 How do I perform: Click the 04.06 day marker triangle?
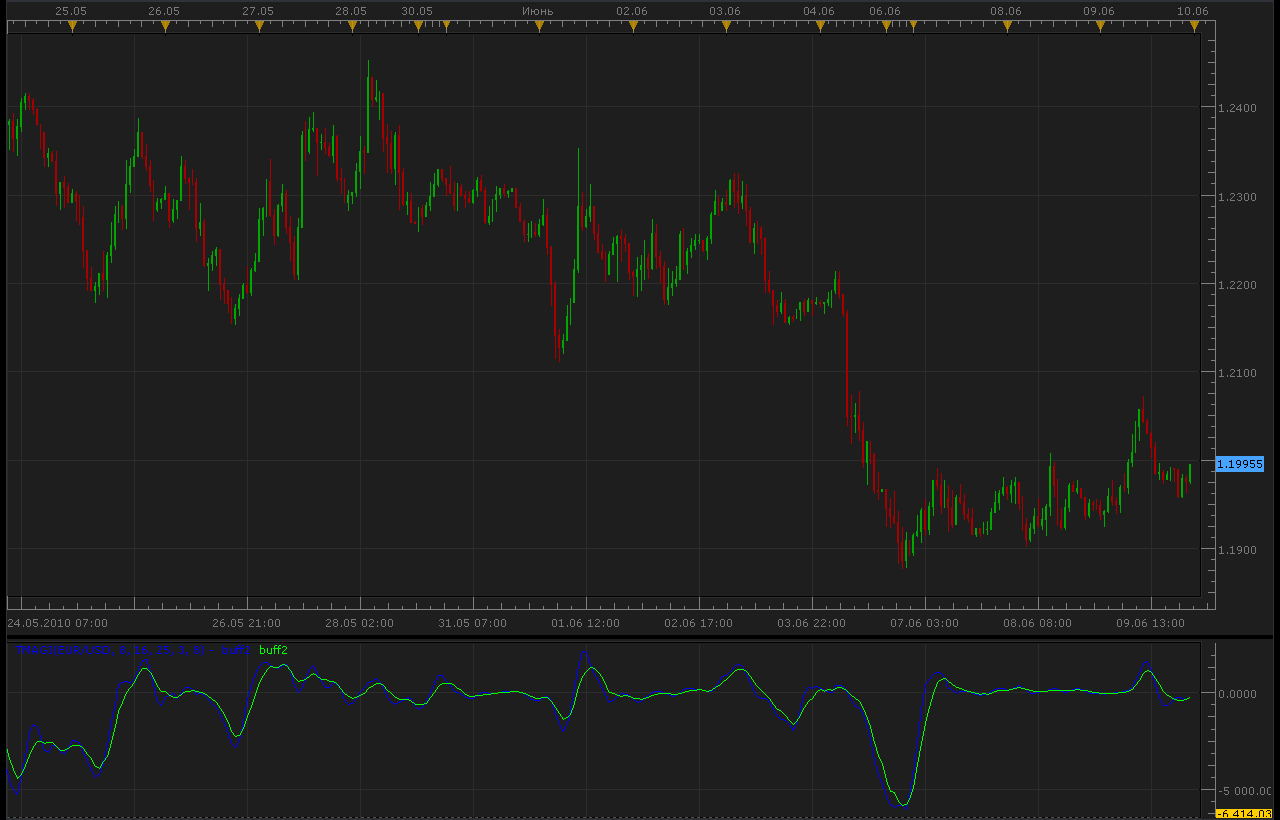[x=820, y=27]
